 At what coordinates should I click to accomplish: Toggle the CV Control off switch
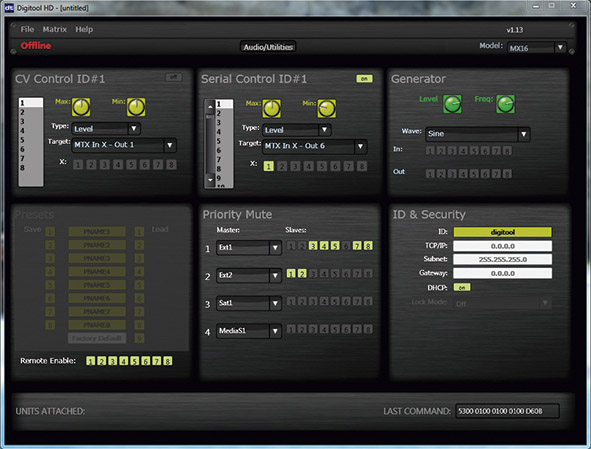[x=174, y=77]
